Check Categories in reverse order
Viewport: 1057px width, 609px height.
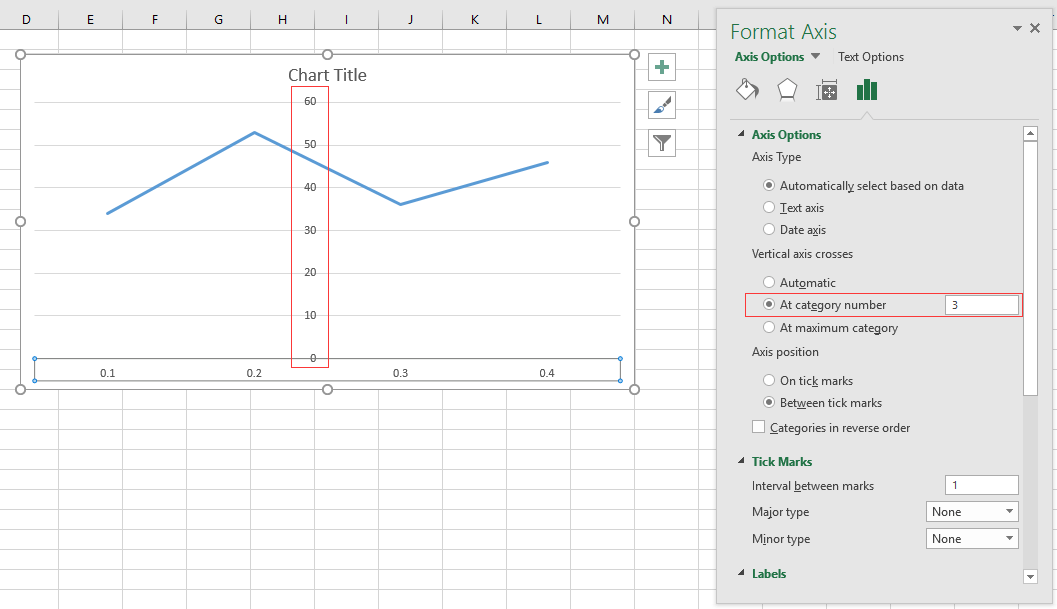point(758,427)
